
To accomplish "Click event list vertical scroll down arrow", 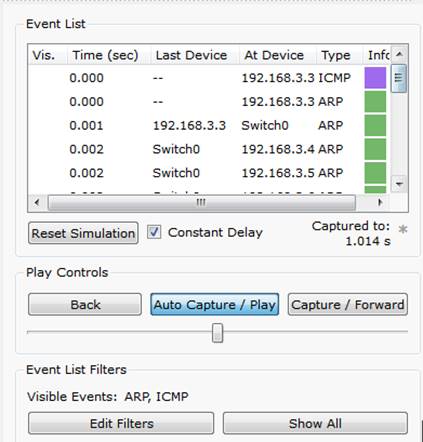I will (x=399, y=184).
